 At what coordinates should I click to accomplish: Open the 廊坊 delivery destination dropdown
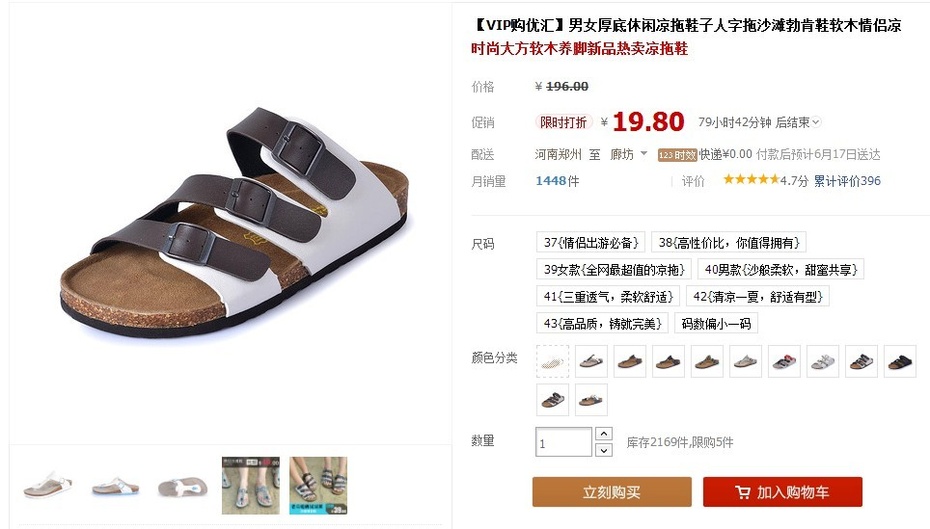pyautogui.click(x=629, y=154)
